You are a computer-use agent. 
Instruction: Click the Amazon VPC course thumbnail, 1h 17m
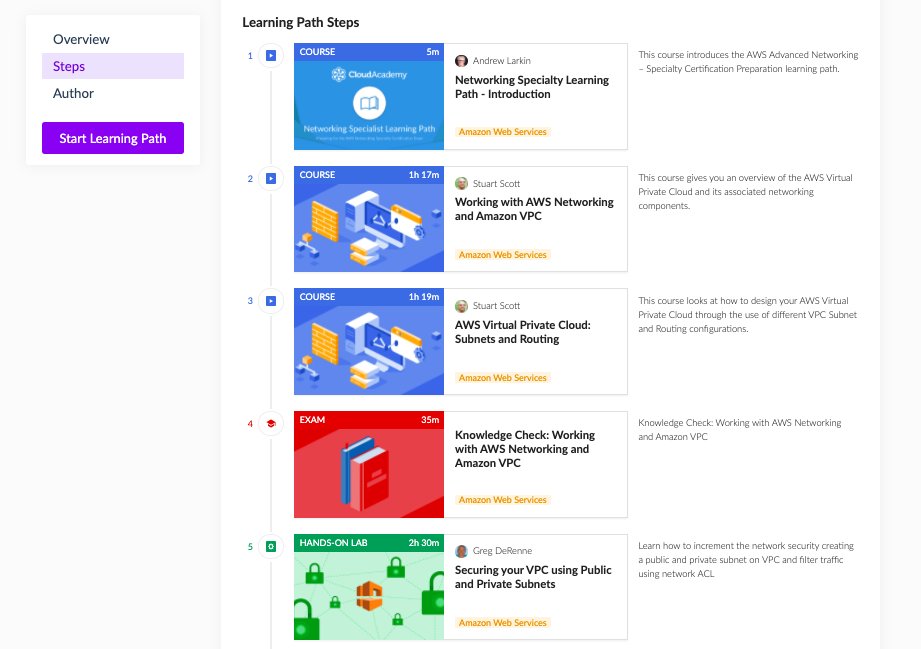click(x=369, y=219)
